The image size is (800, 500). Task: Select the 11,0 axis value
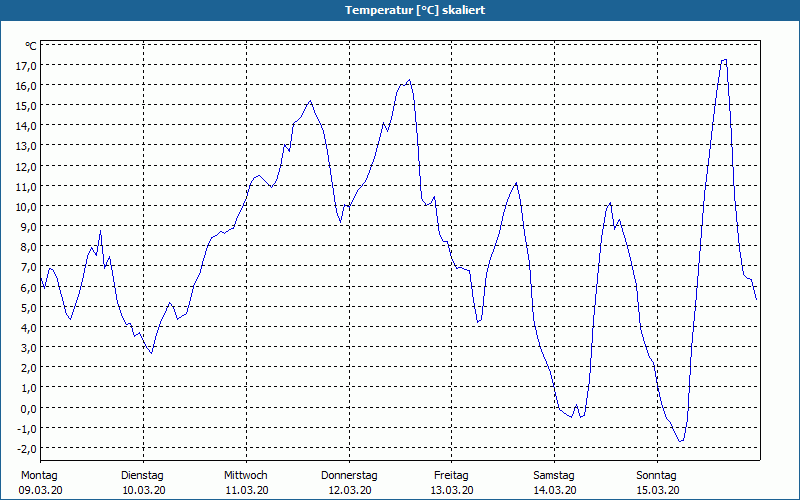point(26,186)
